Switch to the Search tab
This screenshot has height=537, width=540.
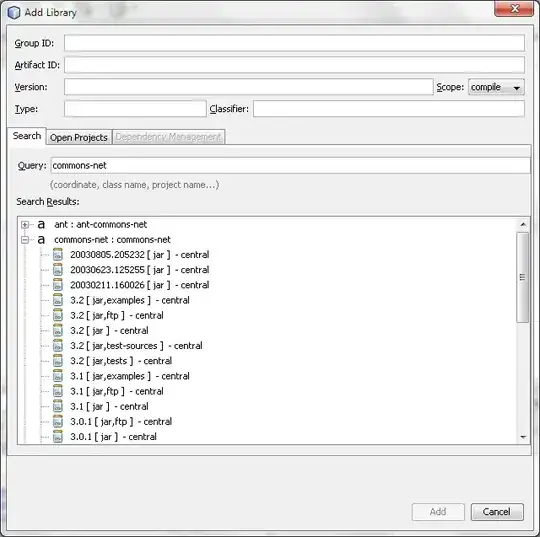(x=27, y=136)
